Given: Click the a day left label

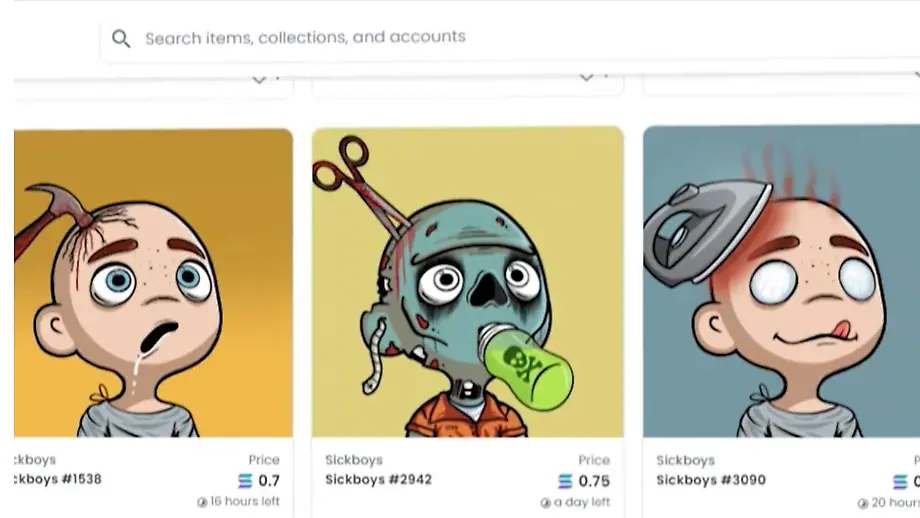Looking at the screenshot, I should point(582,502).
